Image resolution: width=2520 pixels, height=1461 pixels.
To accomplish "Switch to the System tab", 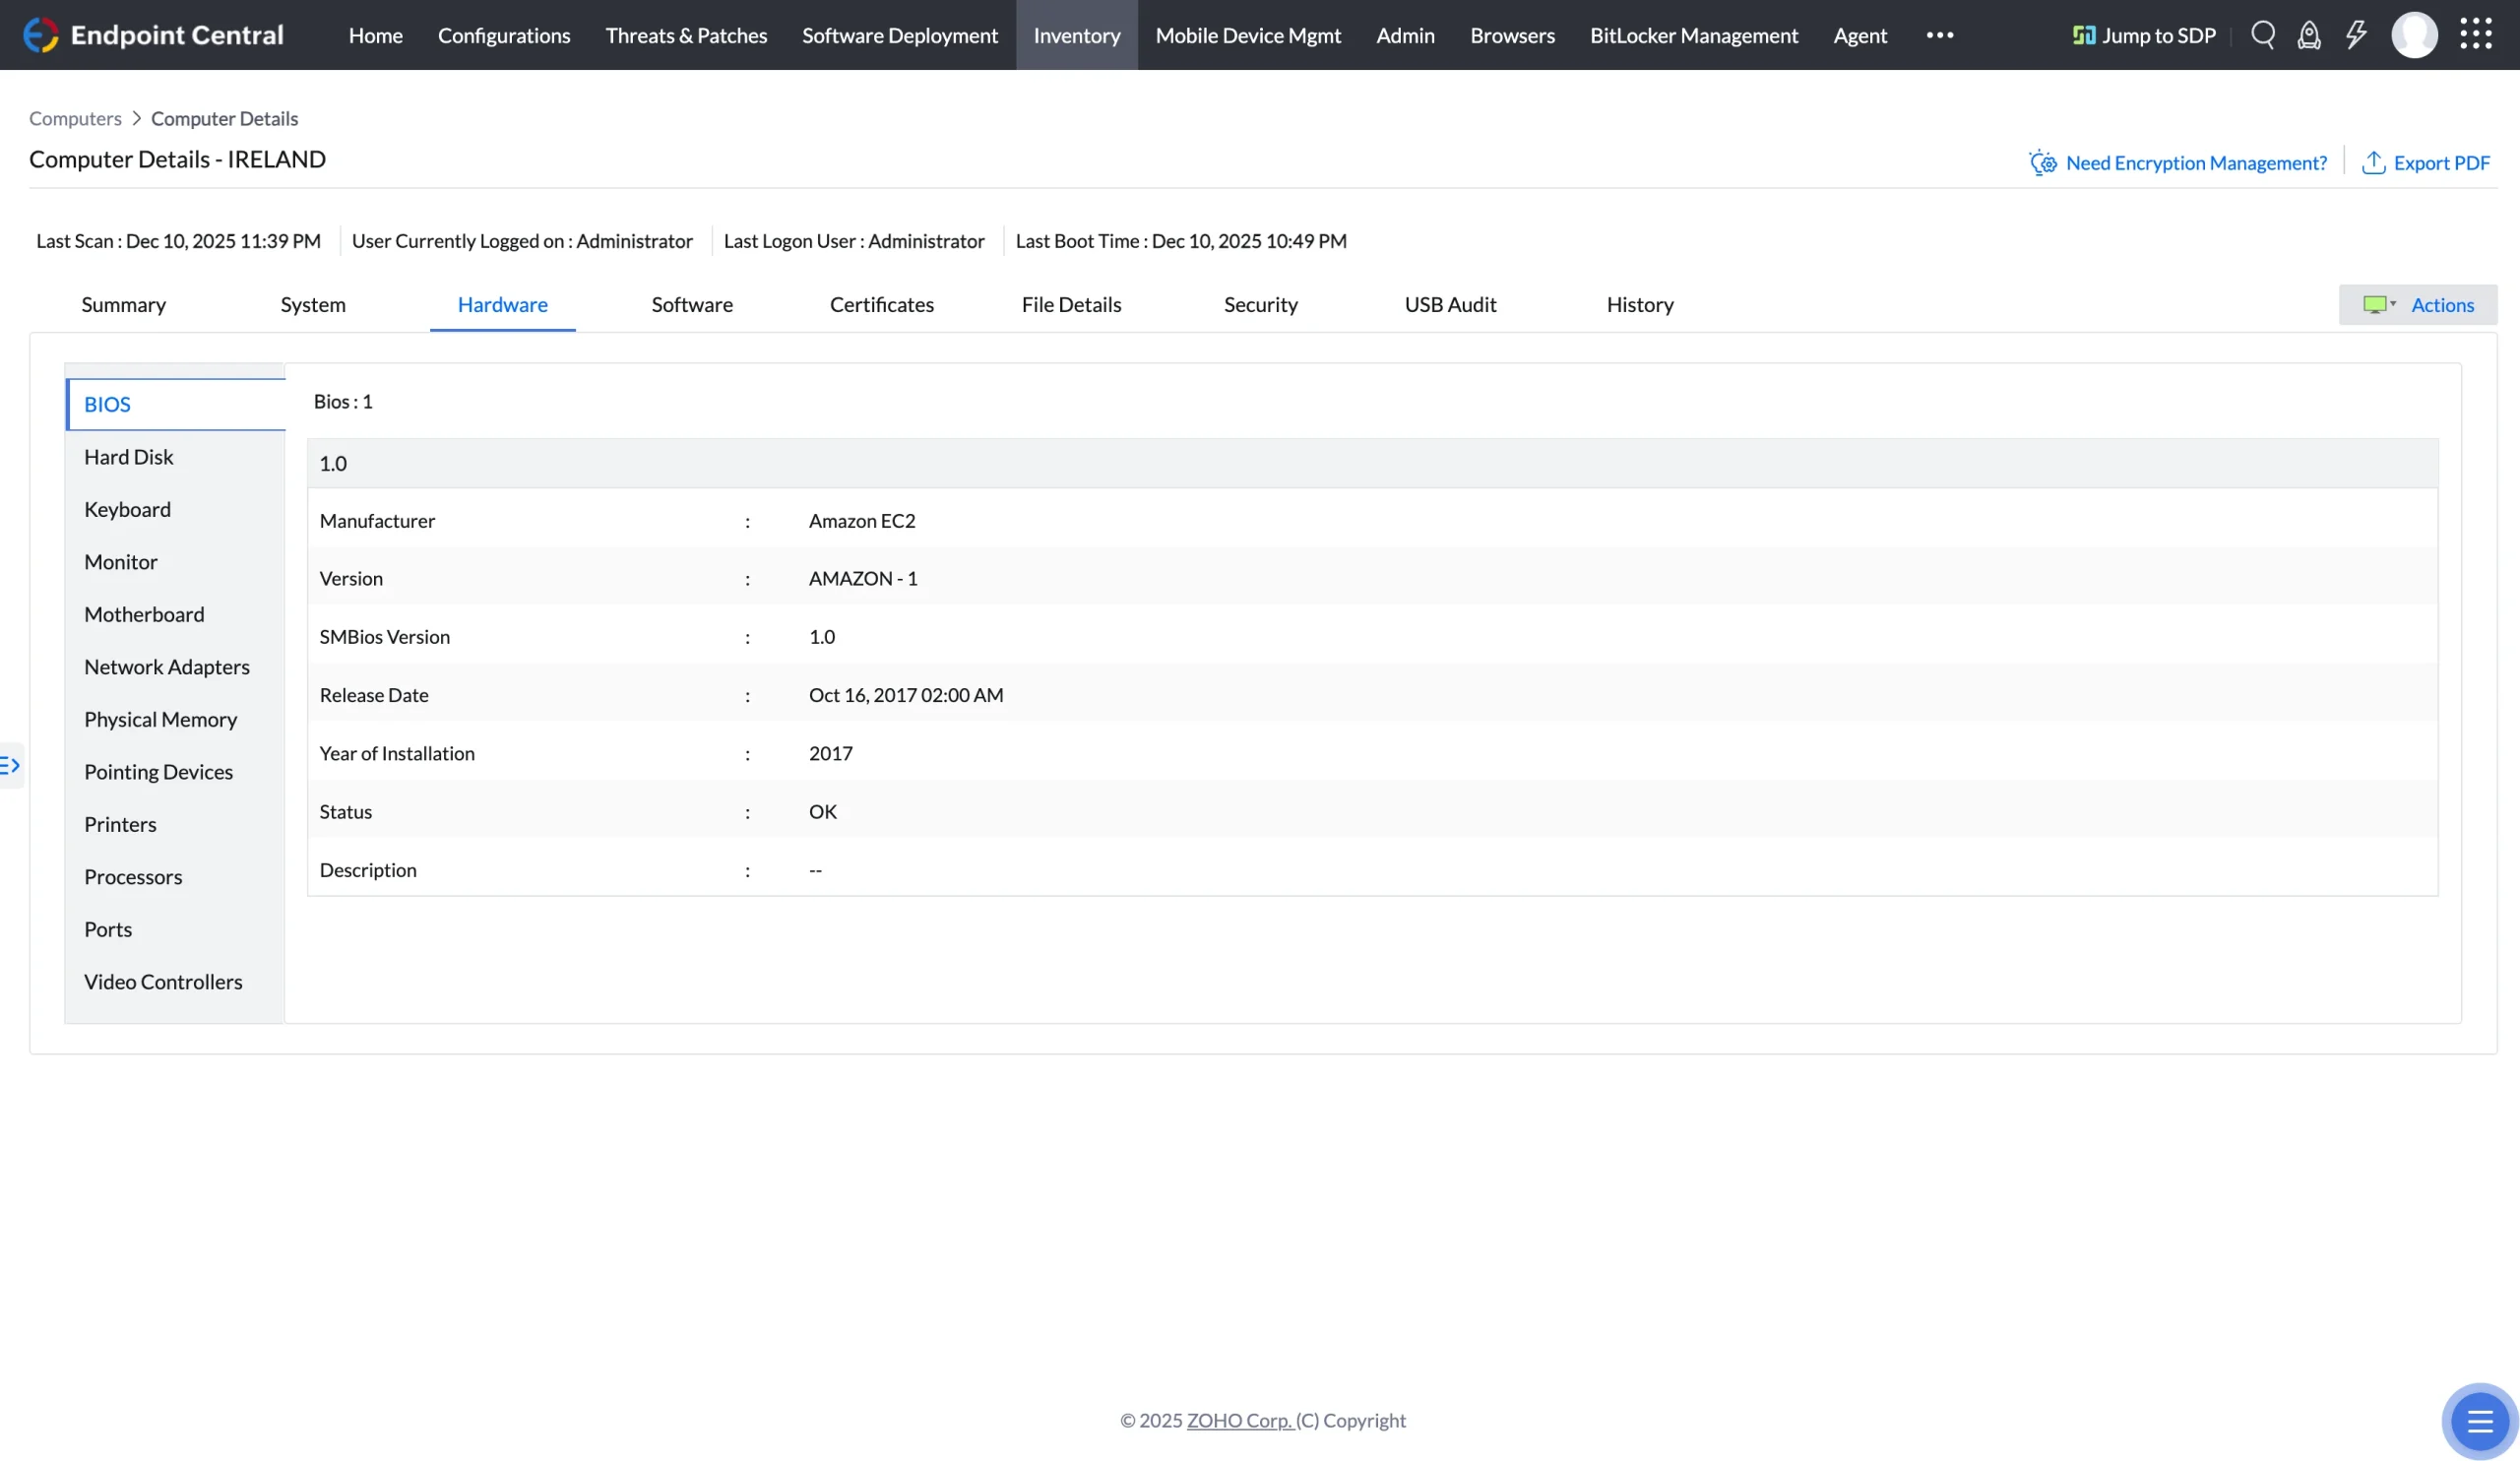I will [313, 304].
